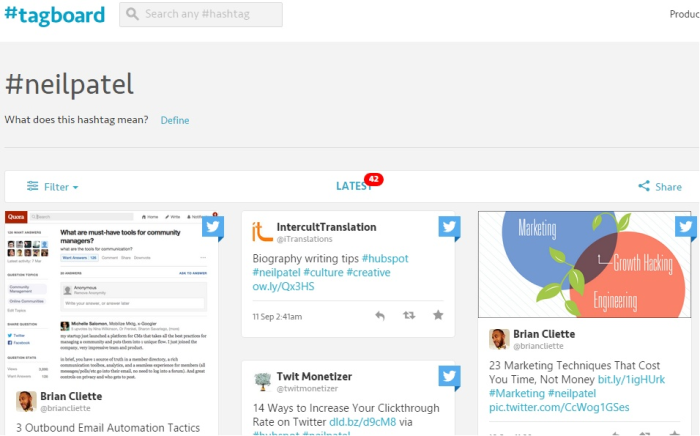Click the Twitter badge on the Marketing Venn diagram card
This screenshot has height=436, width=700.
point(686,228)
